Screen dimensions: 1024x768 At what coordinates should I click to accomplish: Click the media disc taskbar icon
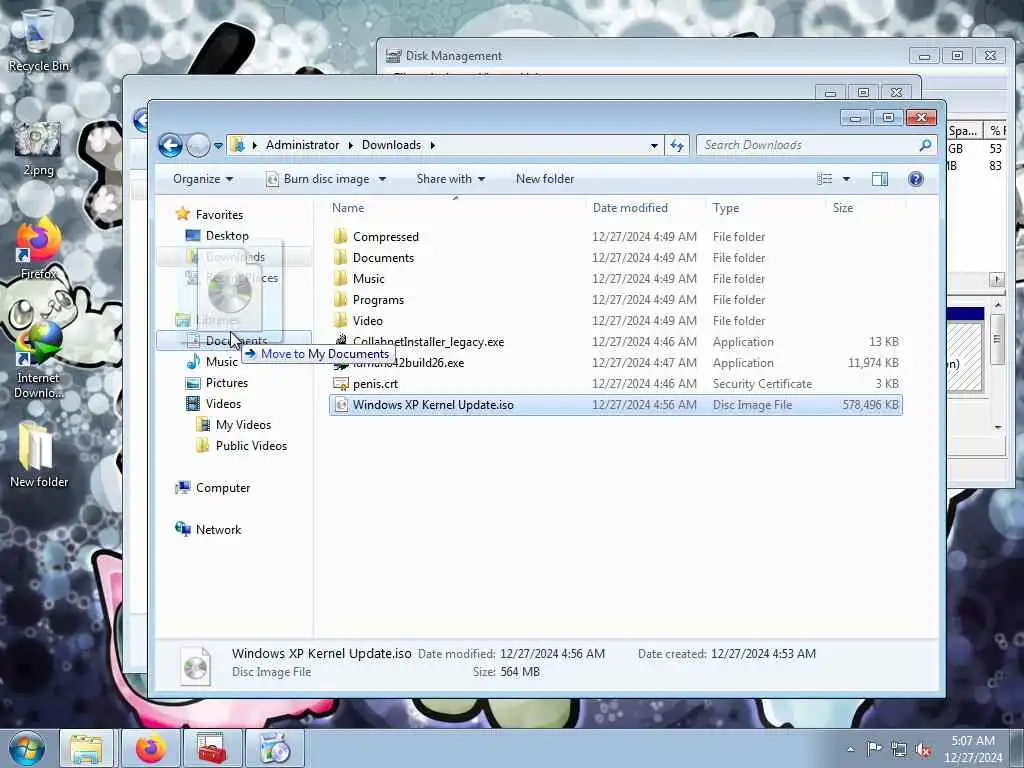click(x=274, y=748)
